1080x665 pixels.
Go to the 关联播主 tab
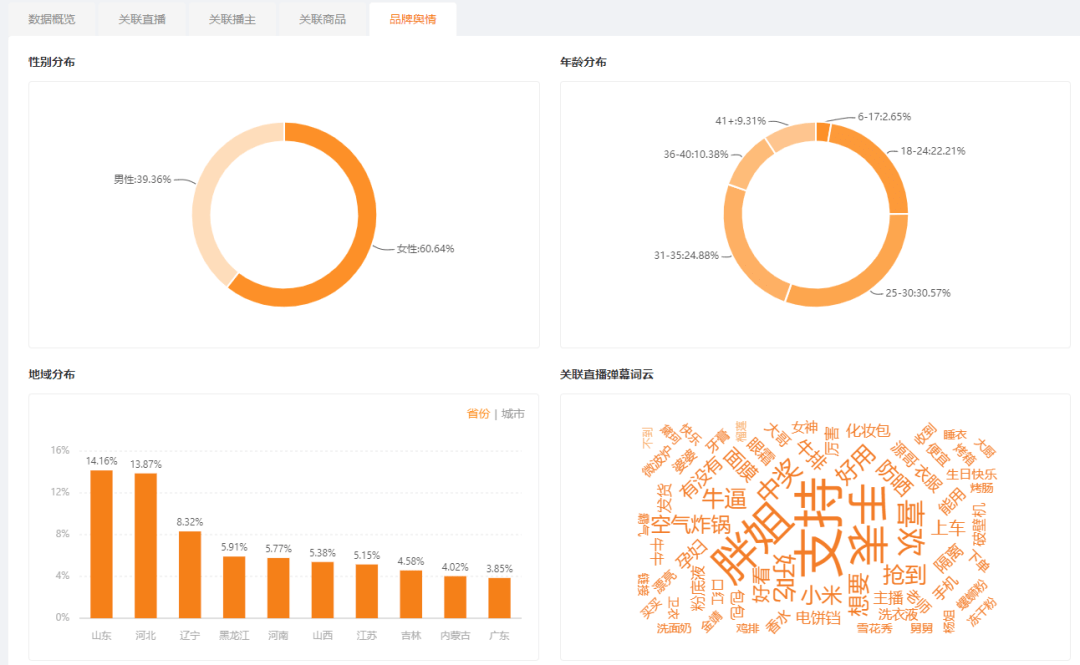coord(232,19)
